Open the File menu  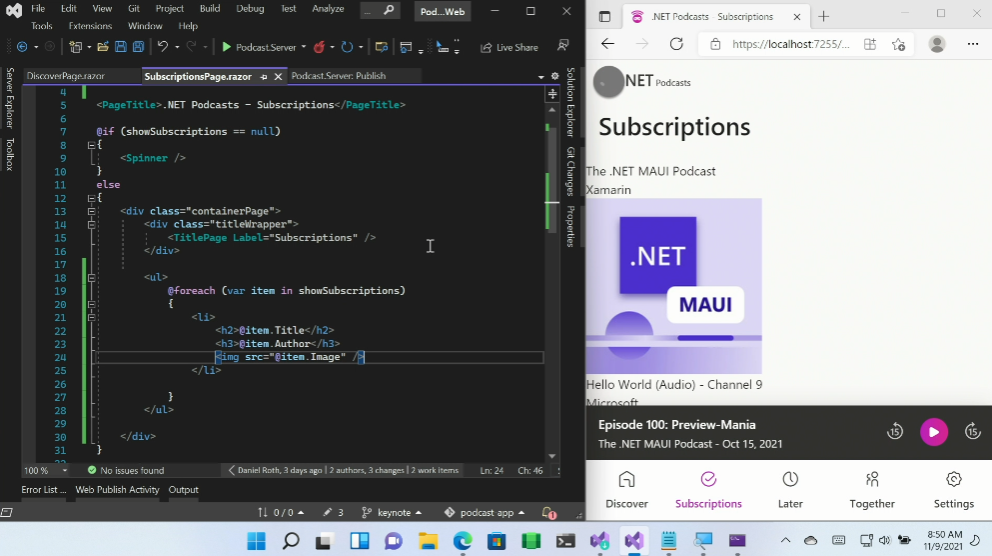(x=38, y=8)
